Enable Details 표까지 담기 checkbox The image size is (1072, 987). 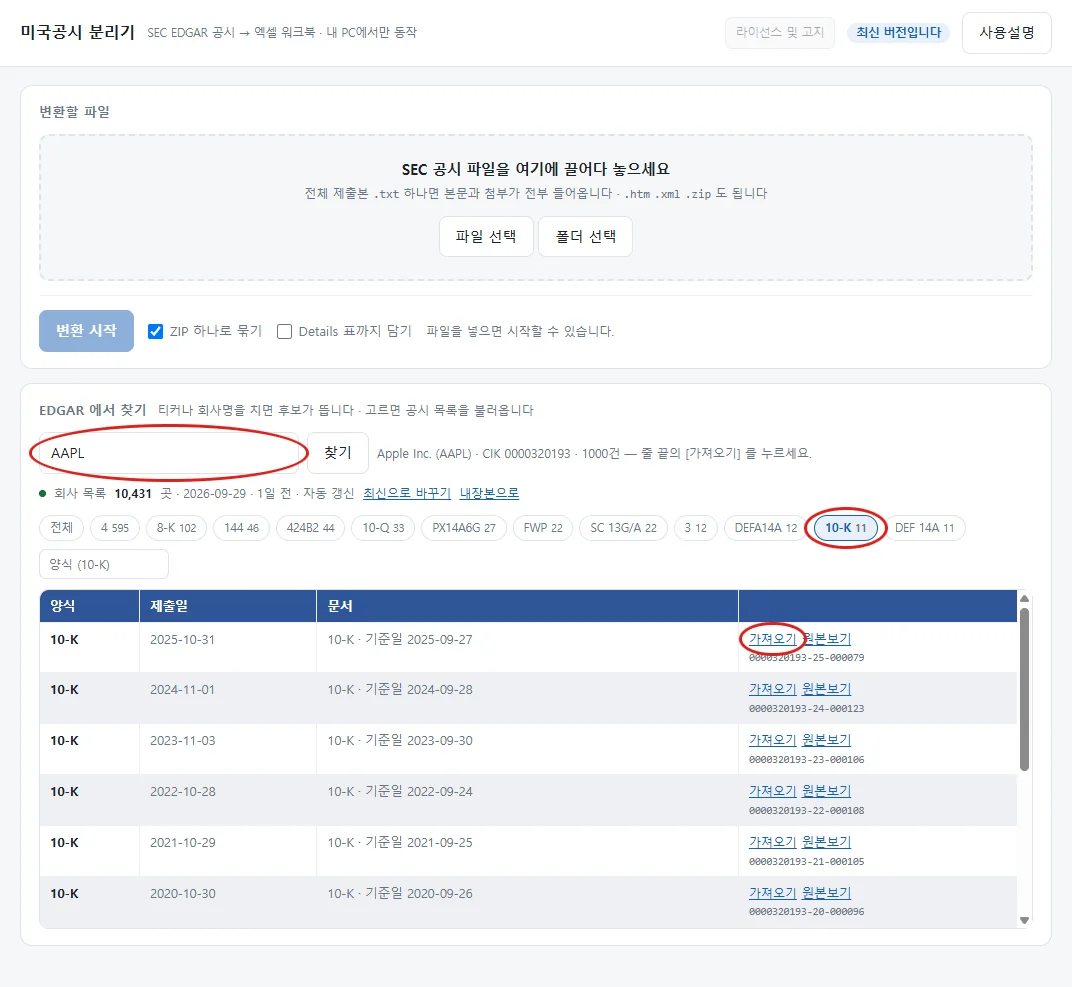pyautogui.click(x=284, y=332)
